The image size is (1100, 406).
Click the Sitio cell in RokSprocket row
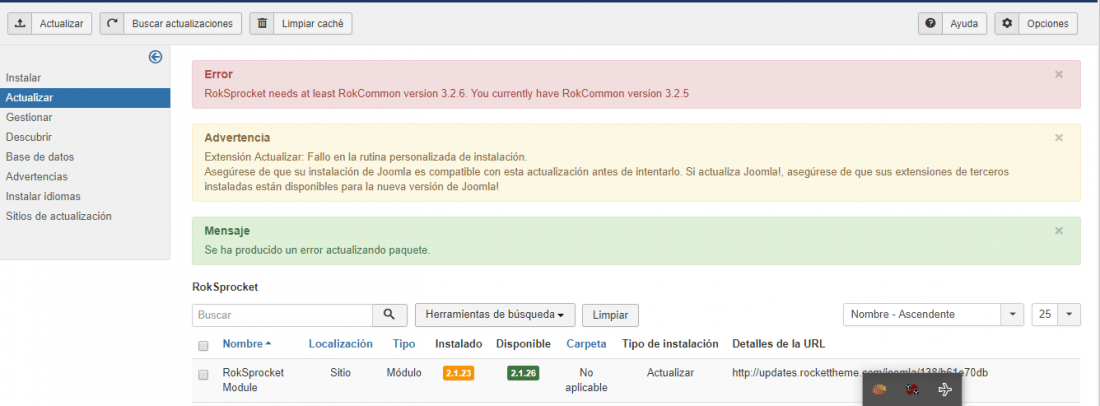click(x=340, y=372)
